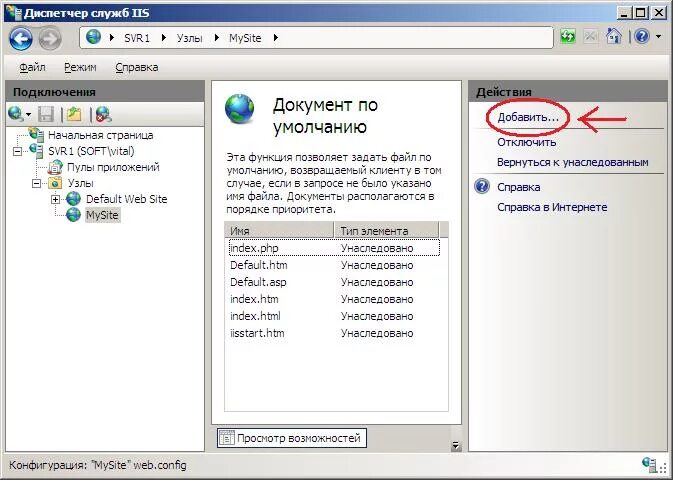
Task: Click the MySite globe icon in tree
Action: (73, 215)
